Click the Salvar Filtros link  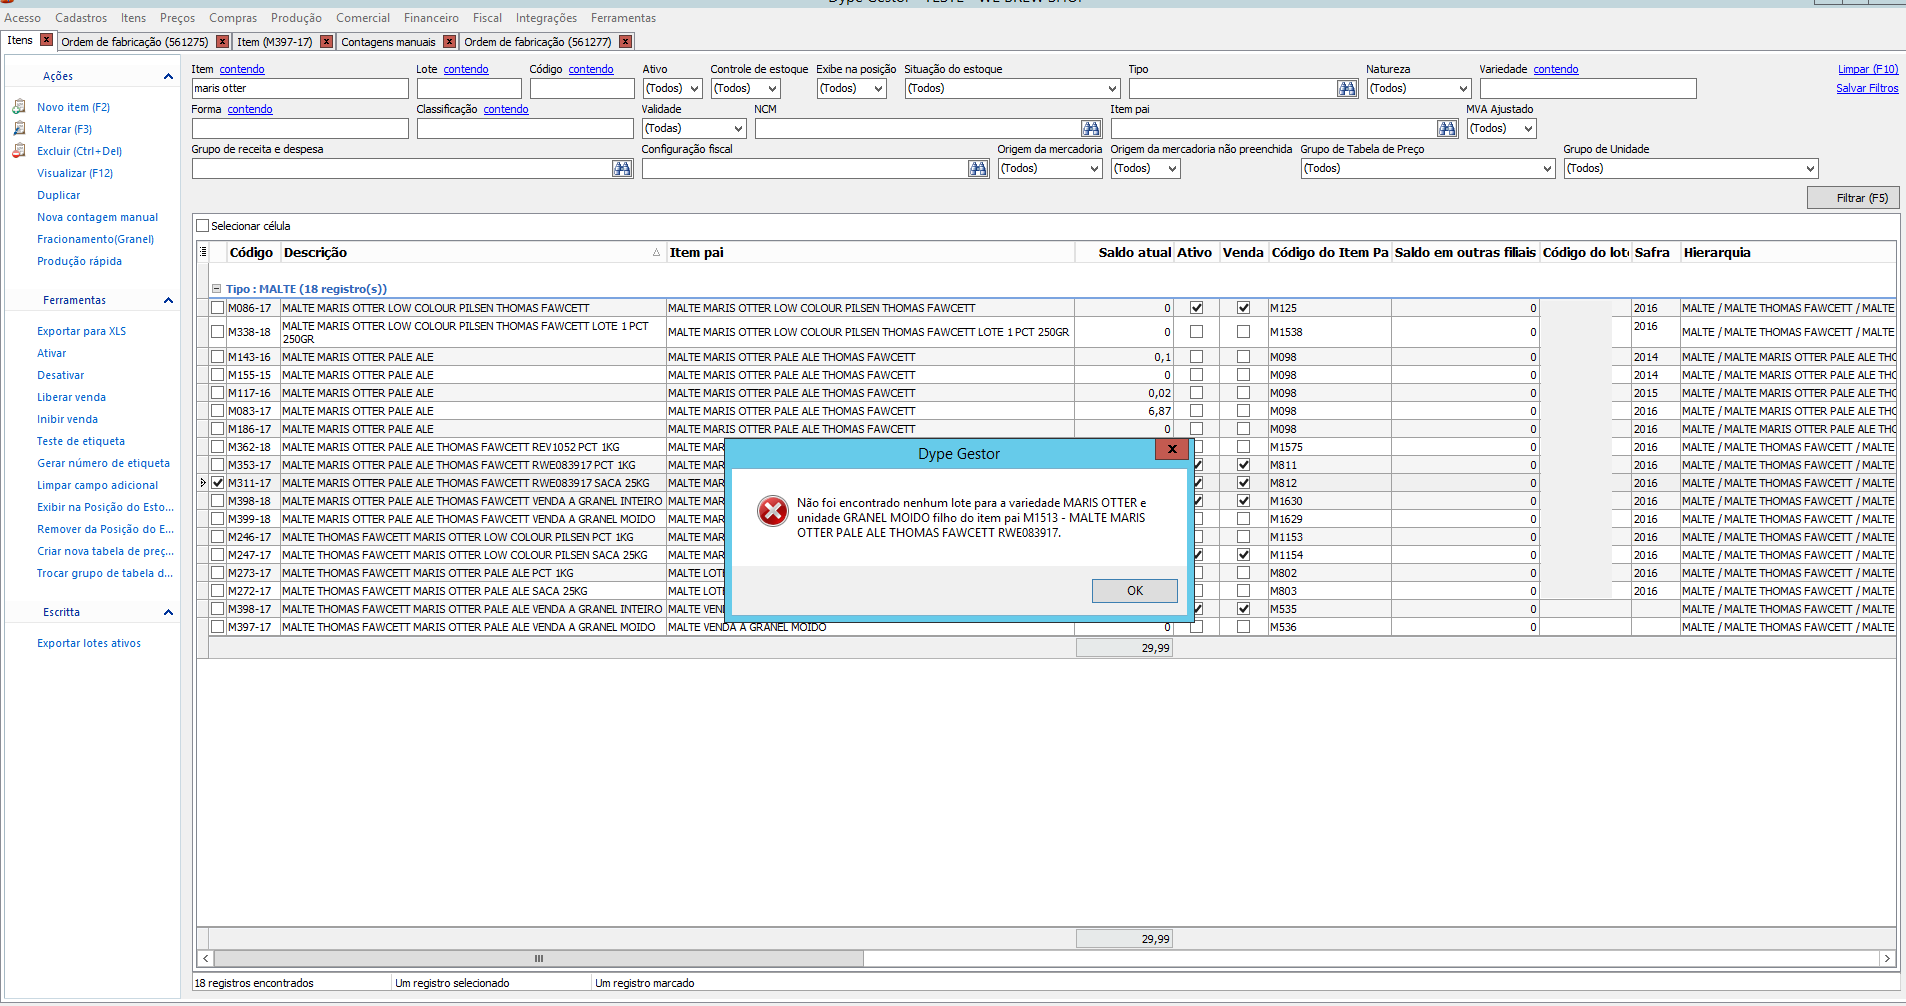pos(1867,88)
